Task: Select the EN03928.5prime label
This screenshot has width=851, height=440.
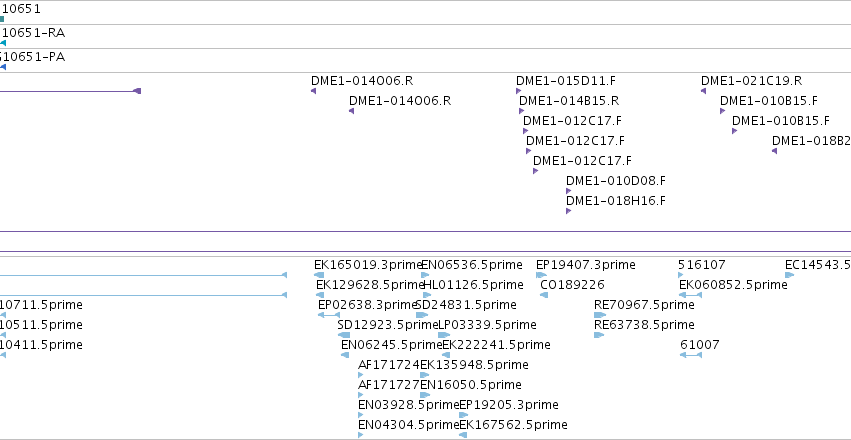Action: (x=409, y=405)
